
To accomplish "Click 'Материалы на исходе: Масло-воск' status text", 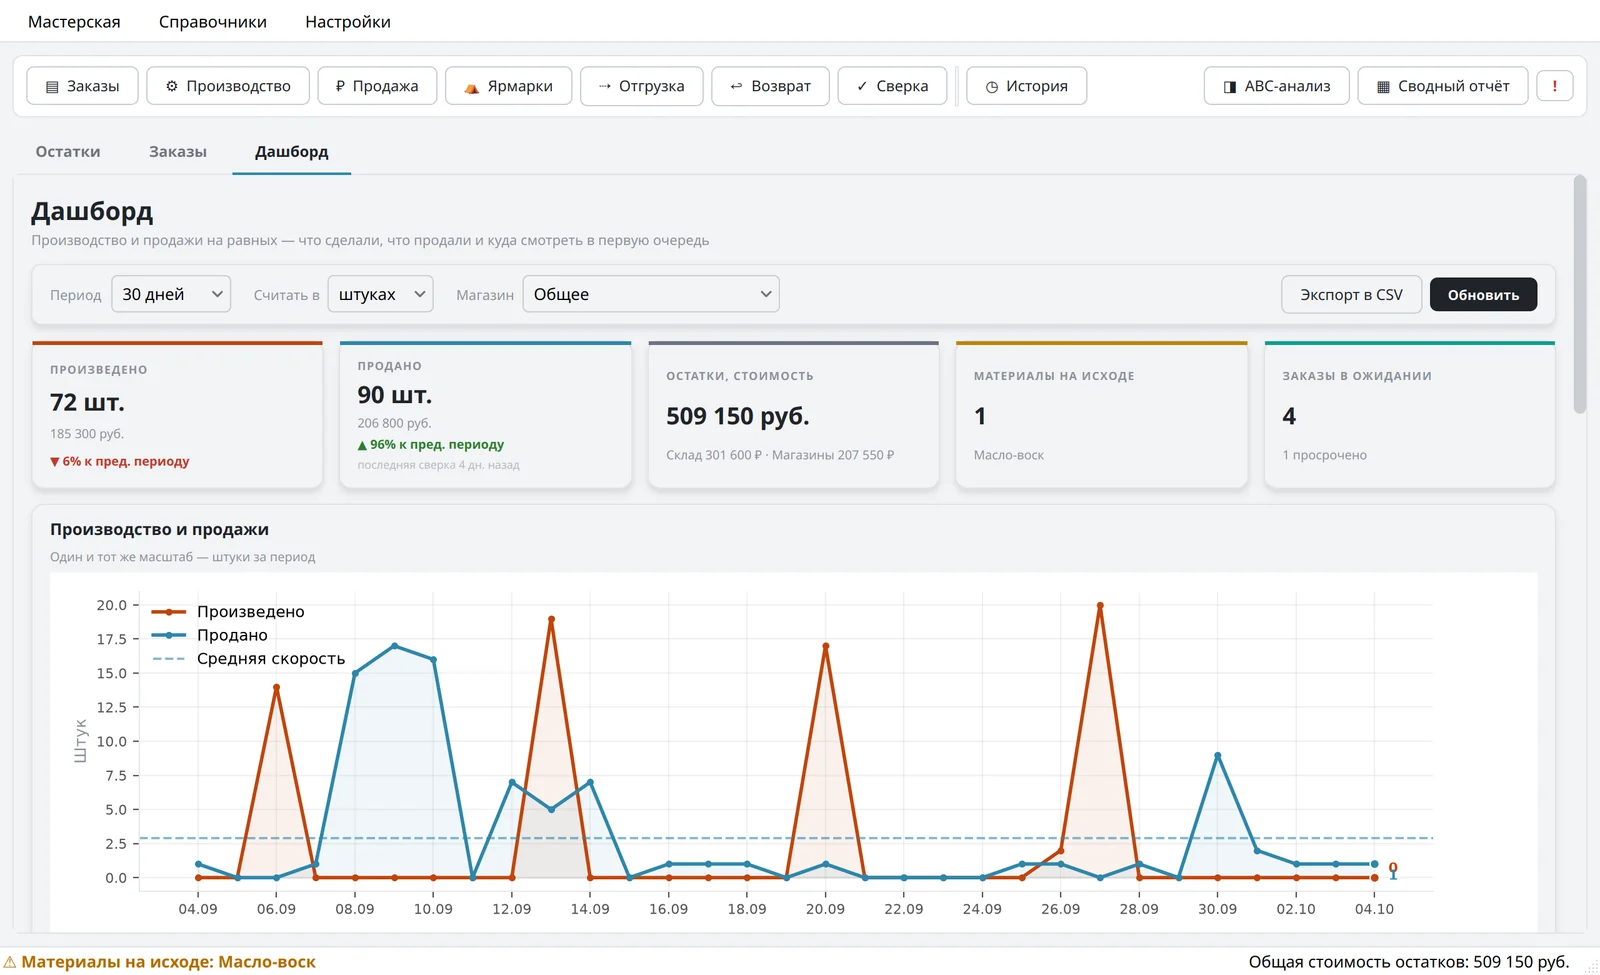I will tap(168, 962).
